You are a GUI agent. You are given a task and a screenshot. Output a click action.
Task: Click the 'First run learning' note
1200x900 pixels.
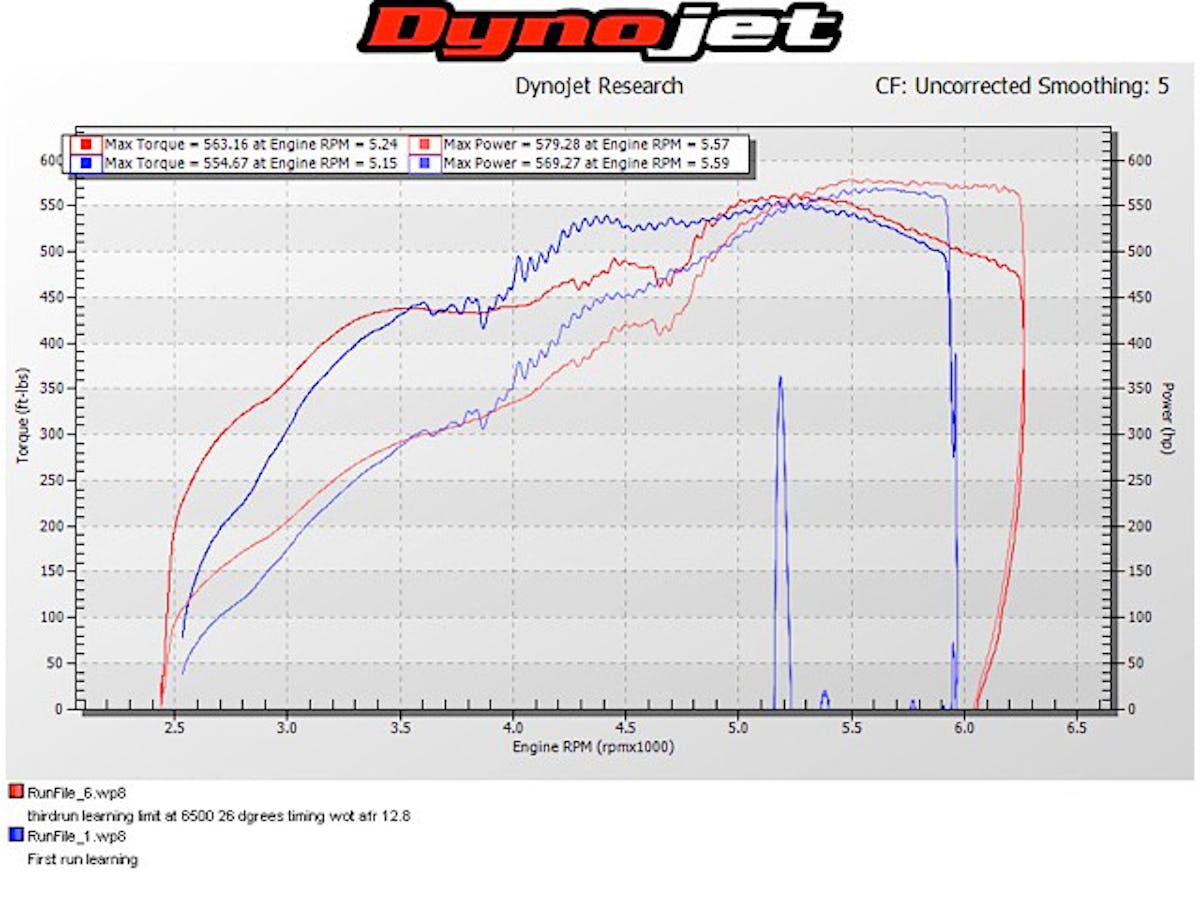pos(82,859)
